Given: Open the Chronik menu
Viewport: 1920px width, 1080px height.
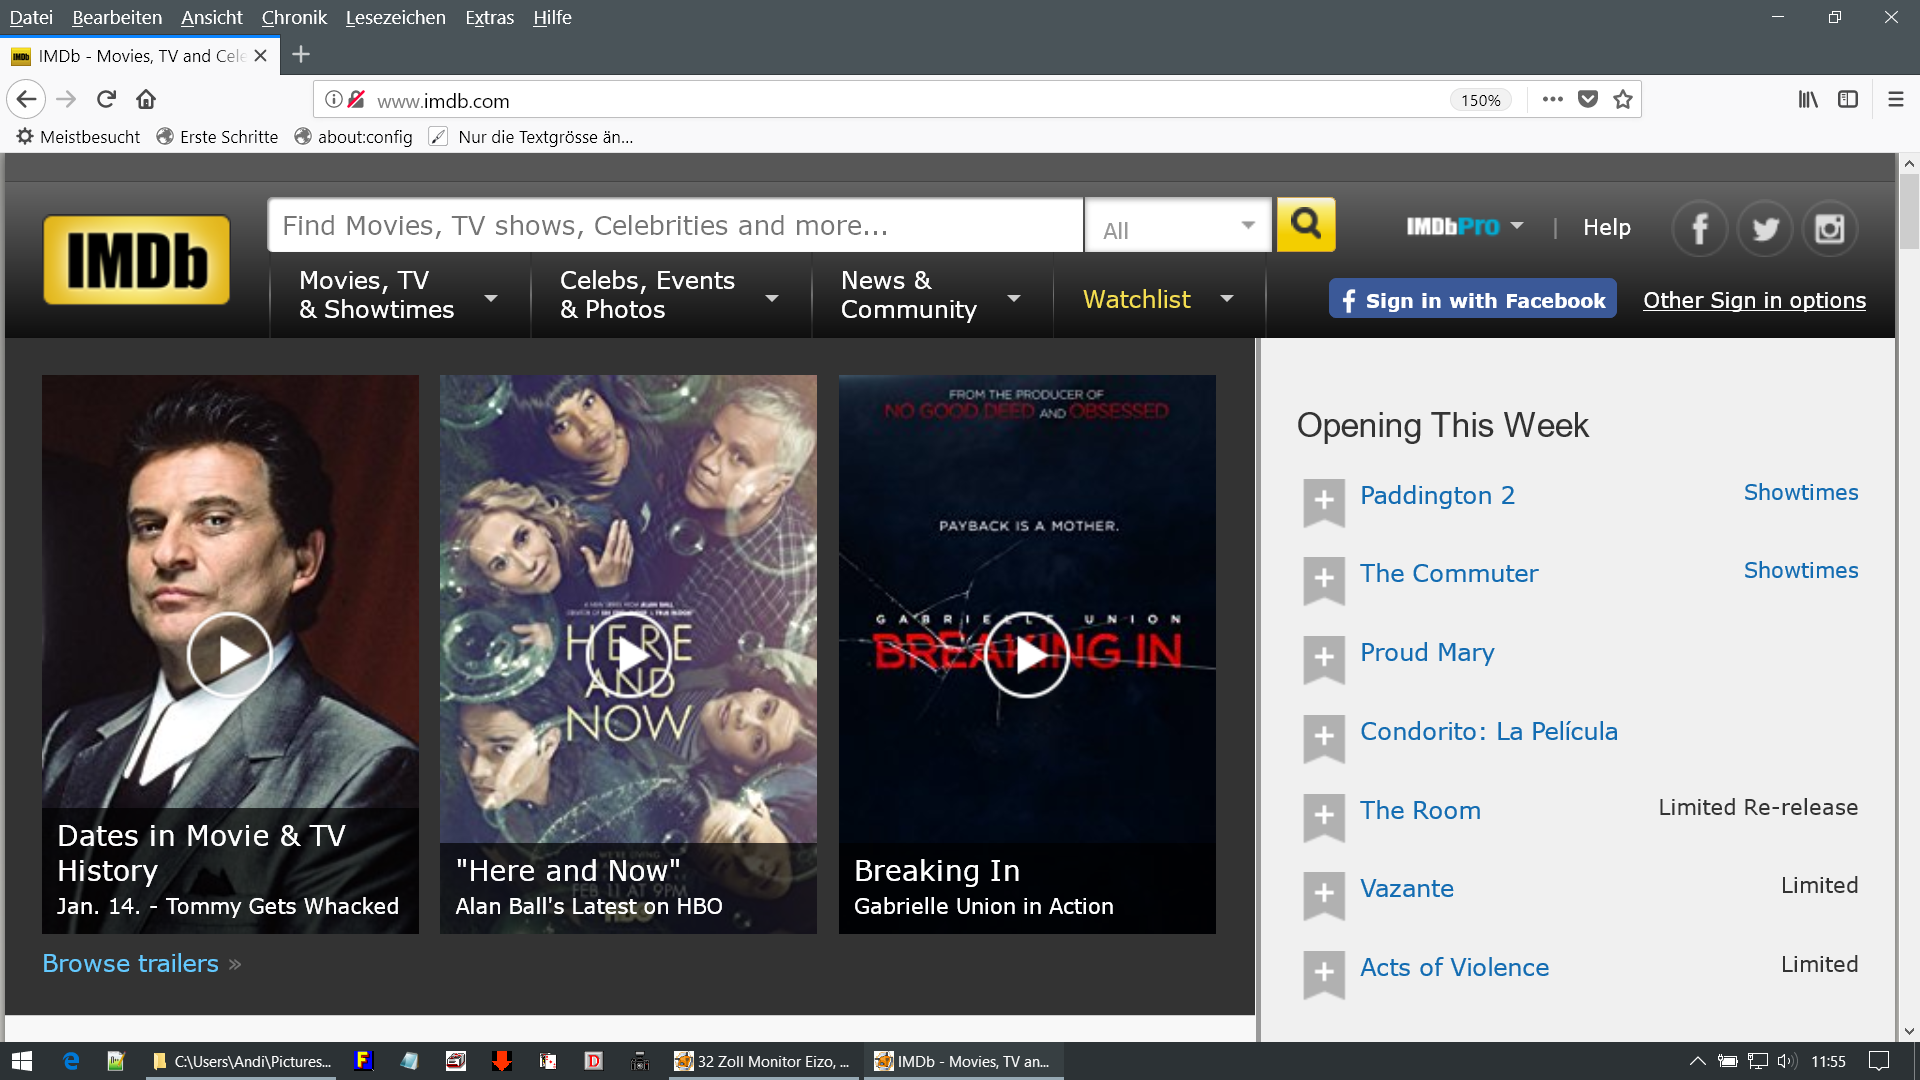Looking at the screenshot, I should pos(294,17).
